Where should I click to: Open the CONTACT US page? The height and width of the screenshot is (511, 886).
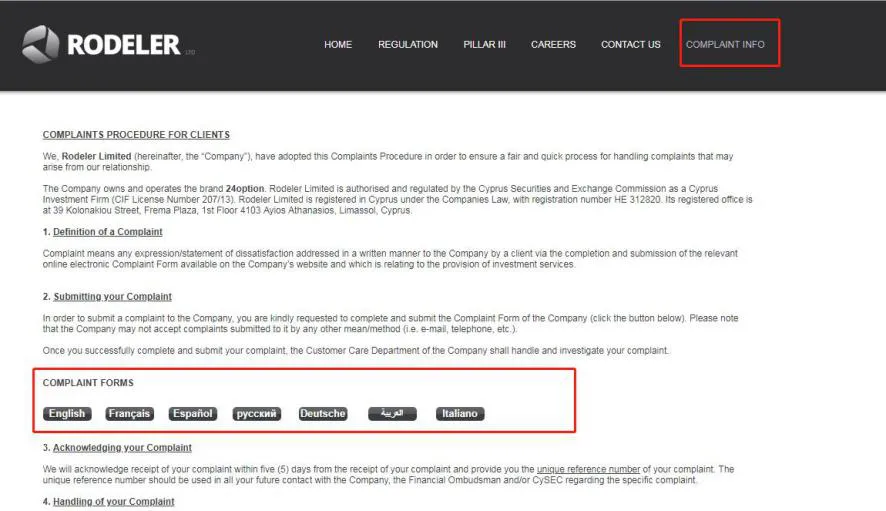click(x=631, y=45)
